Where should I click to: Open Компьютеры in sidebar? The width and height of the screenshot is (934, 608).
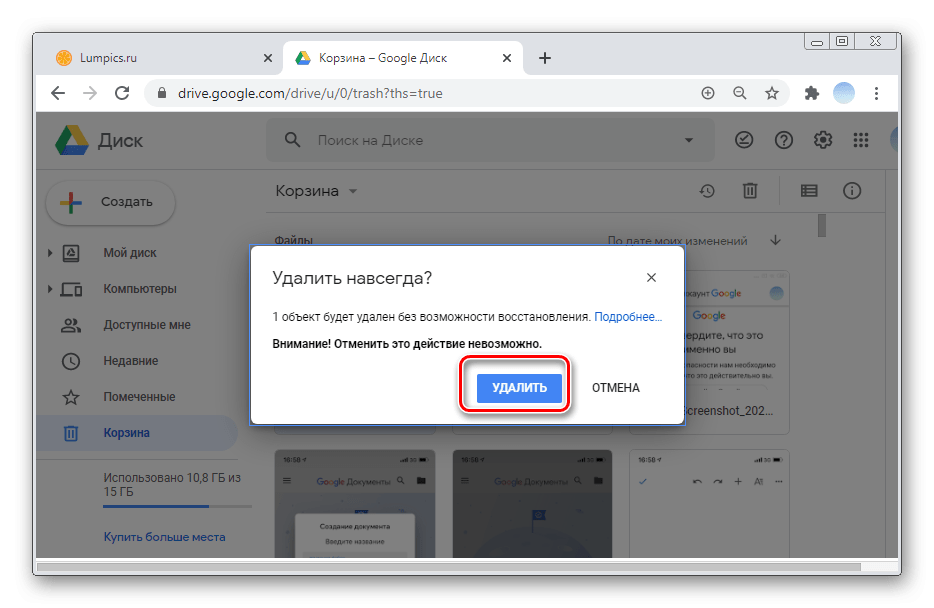[140, 289]
